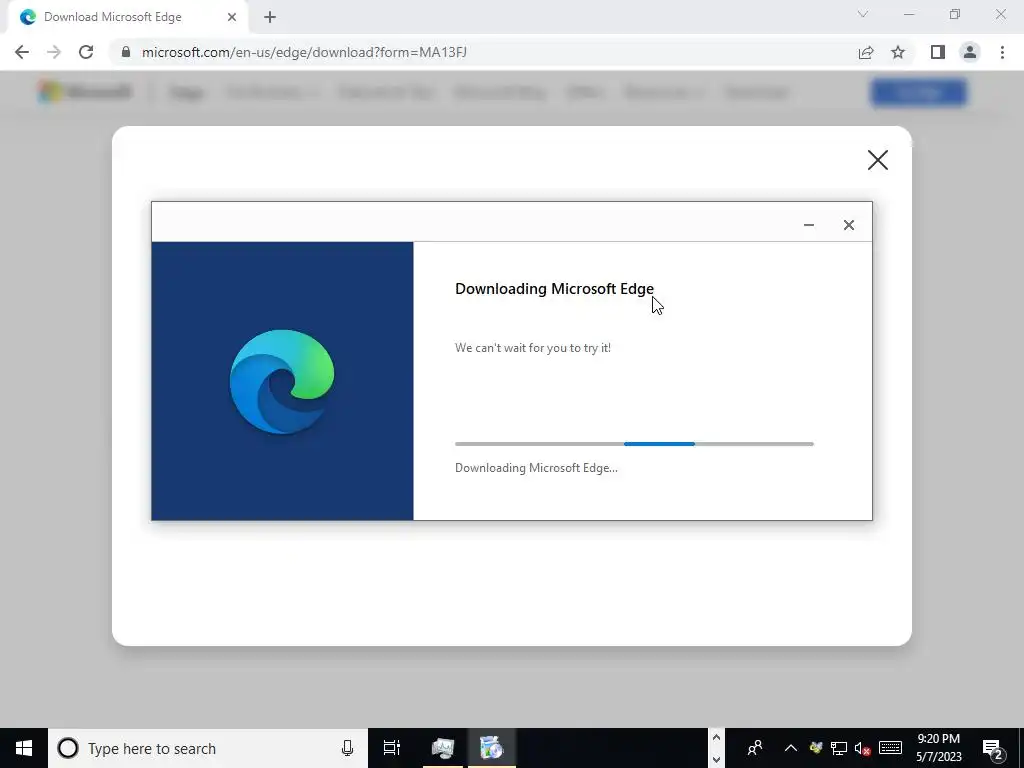Open the tab search chevron

click(x=863, y=14)
